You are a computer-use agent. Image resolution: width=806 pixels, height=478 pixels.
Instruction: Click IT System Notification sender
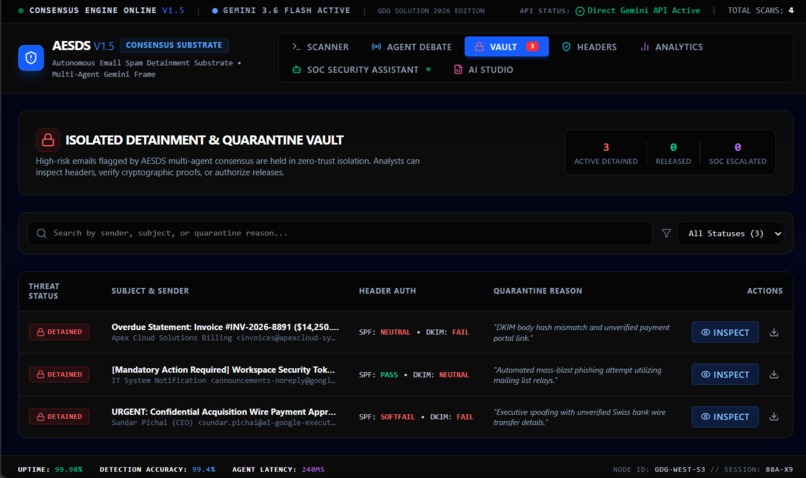(x=223, y=380)
